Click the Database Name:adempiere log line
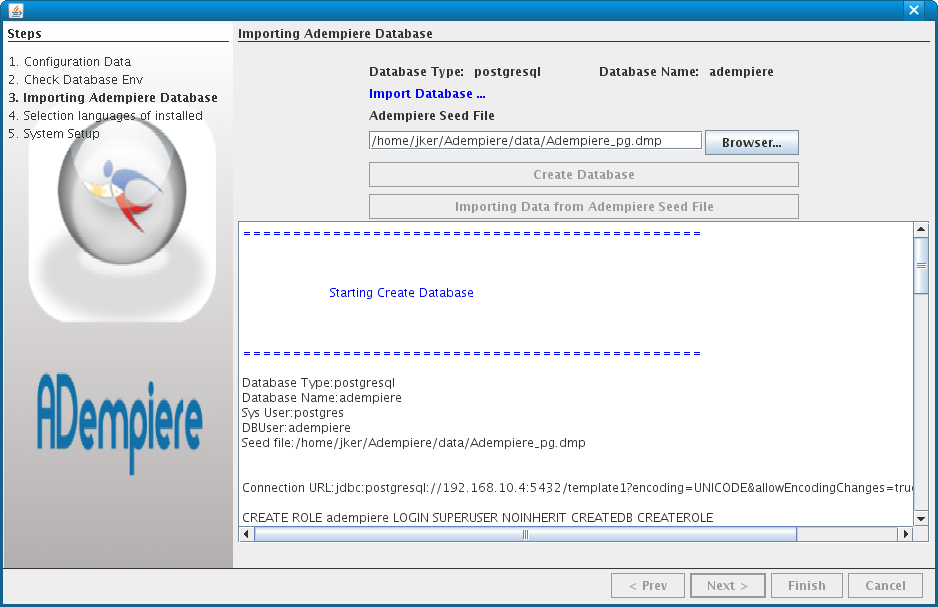The height and width of the screenshot is (607, 938). [x=322, y=398]
